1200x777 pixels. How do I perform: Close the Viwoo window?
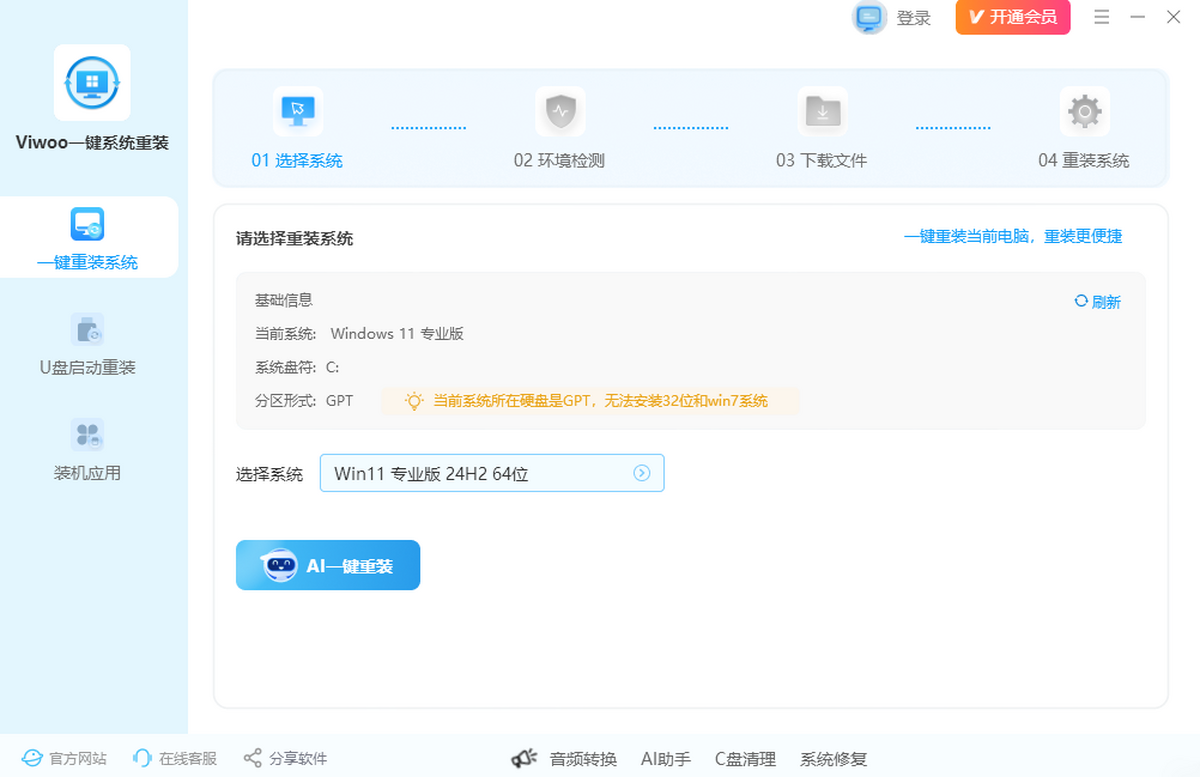tap(1174, 17)
